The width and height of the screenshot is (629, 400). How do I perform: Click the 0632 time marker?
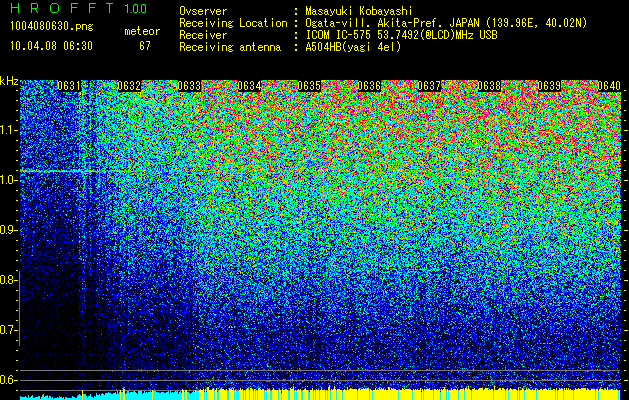(129, 86)
